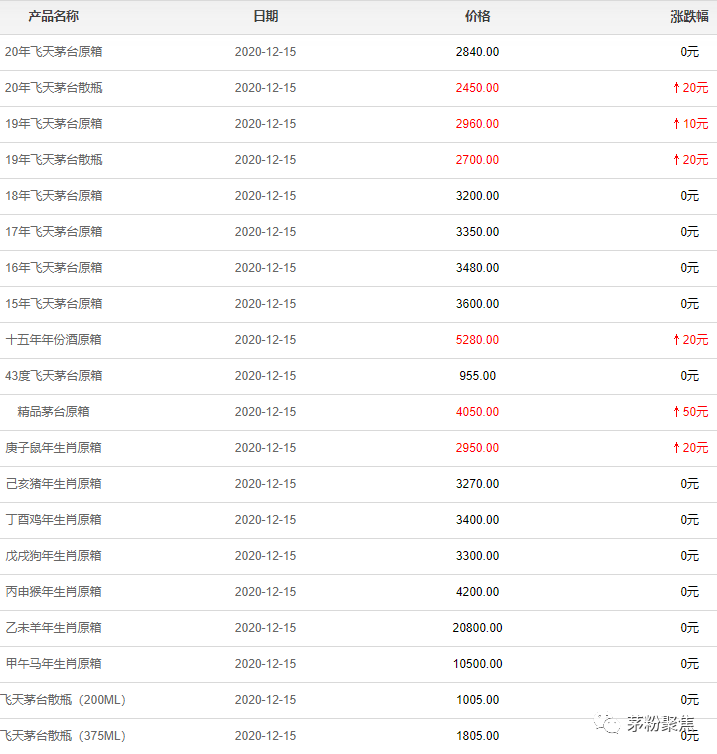Image resolution: width=717 pixels, height=754 pixels.
Task: Select the 飞天茅台散瓶（200ML）product name
Action: (63, 700)
